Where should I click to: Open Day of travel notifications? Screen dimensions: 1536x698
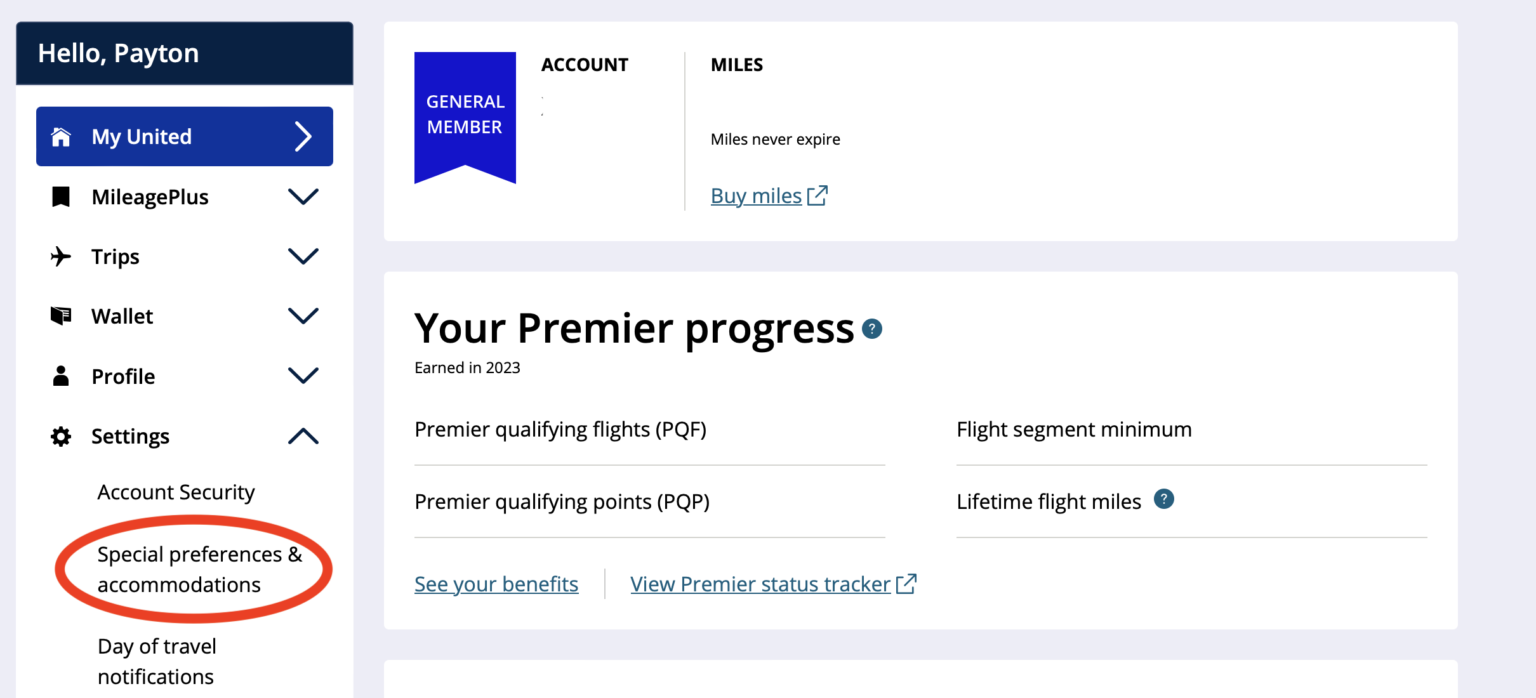click(157, 661)
